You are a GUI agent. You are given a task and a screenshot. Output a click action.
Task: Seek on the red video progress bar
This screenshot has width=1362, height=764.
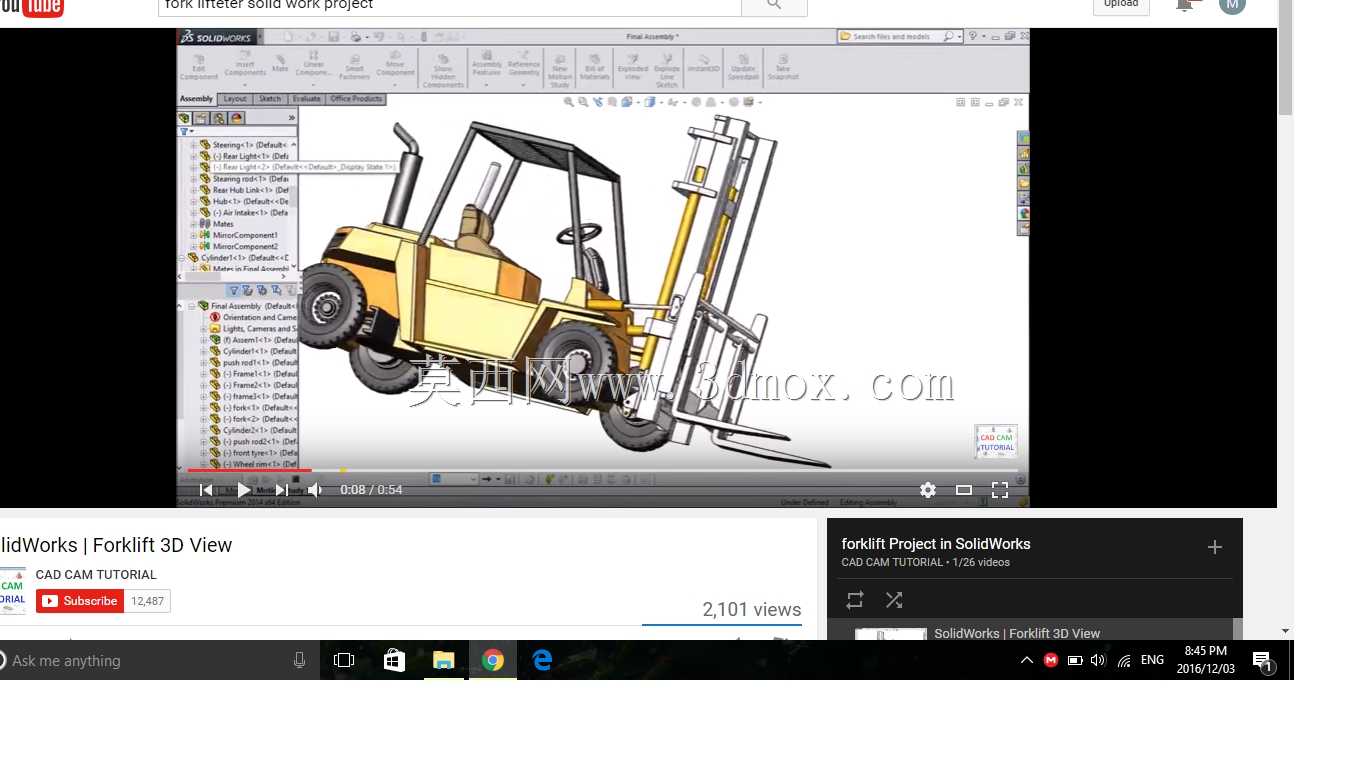pos(250,470)
